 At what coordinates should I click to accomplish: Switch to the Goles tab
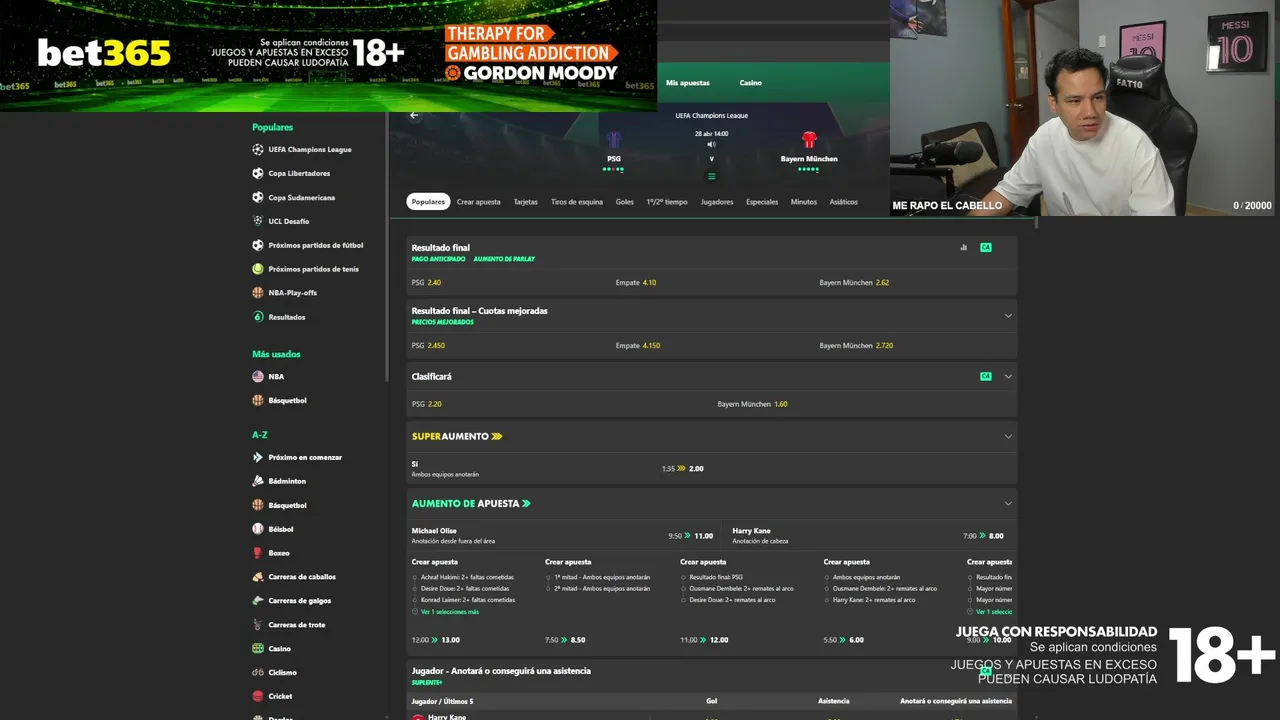[x=625, y=202]
